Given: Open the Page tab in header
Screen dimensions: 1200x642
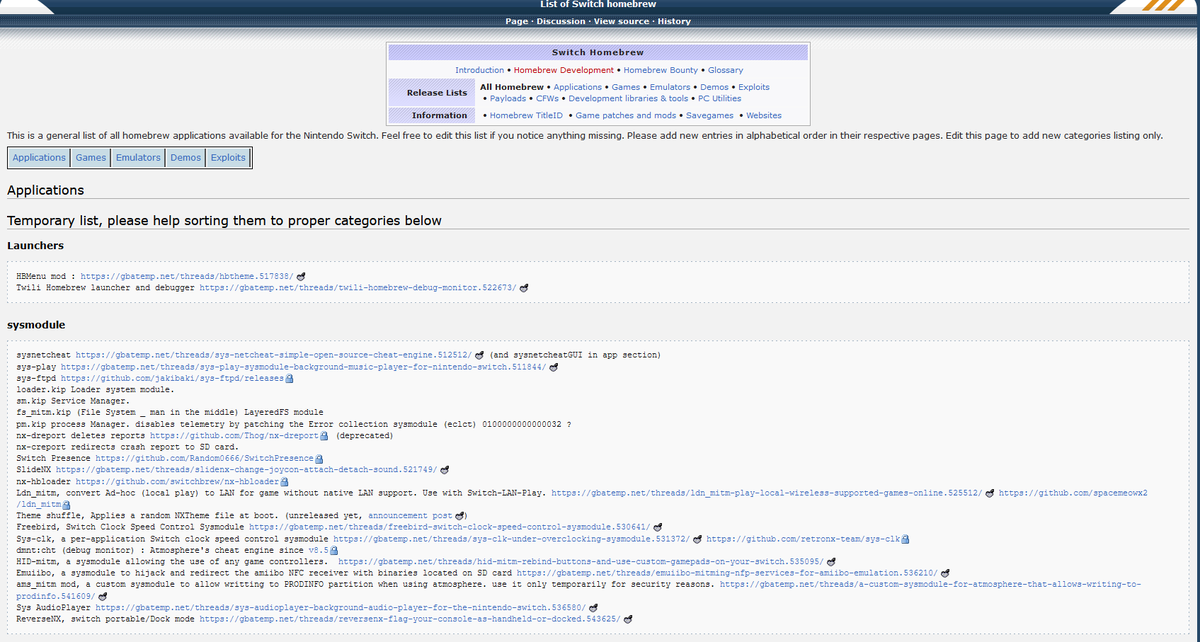Looking at the screenshot, I should [x=517, y=21].
